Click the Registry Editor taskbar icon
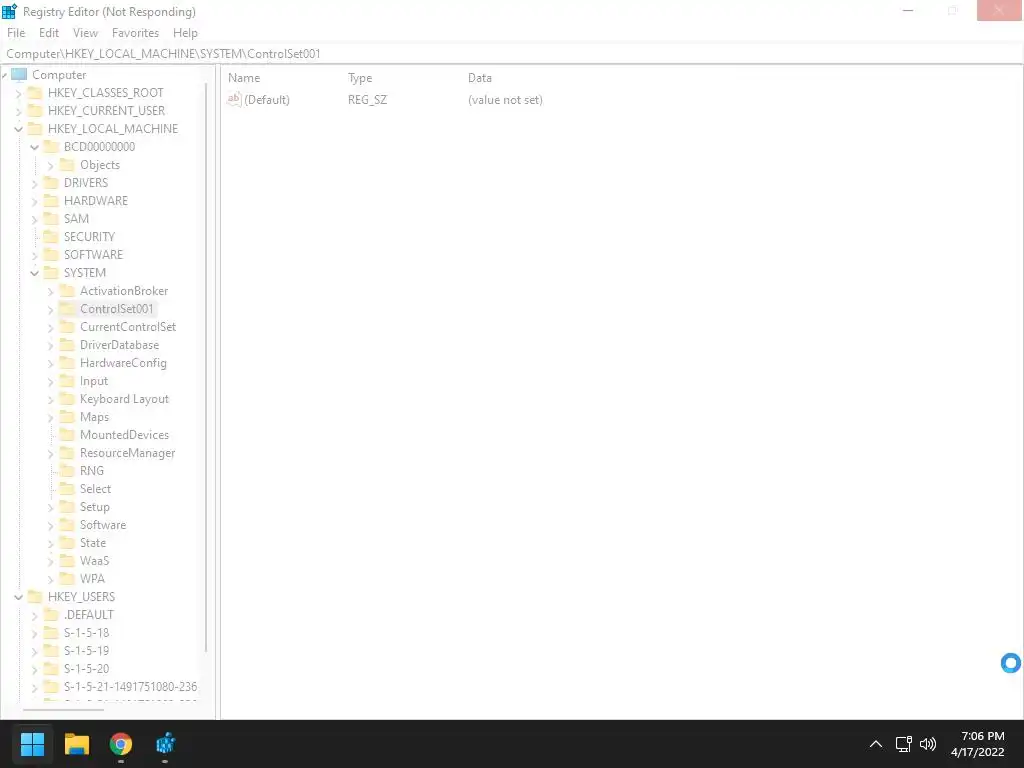The image size is (1024, 768). [x=165, y=744]
